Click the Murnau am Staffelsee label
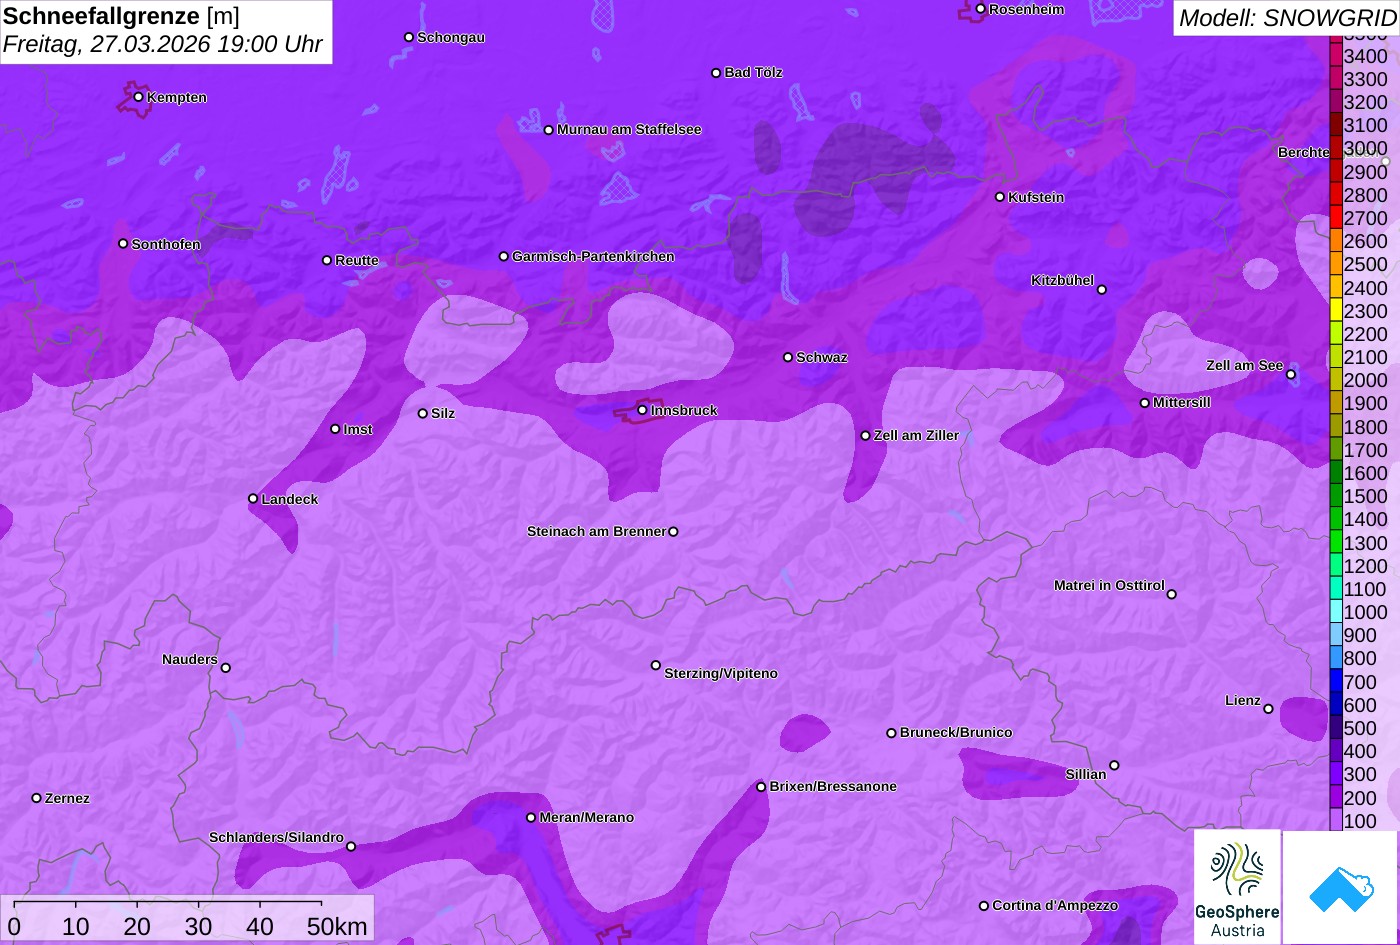 (x=629, y=130)
